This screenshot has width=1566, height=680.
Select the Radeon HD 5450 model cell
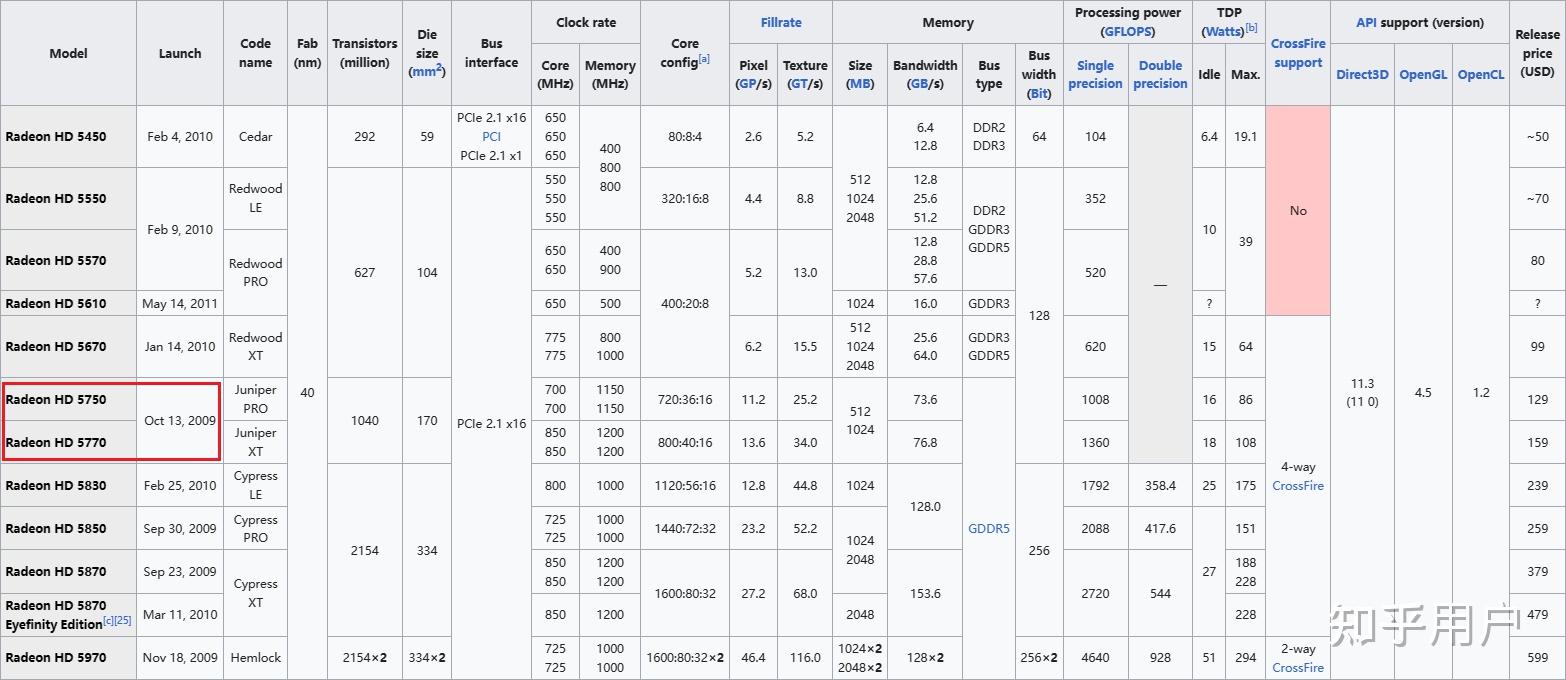pos(68,136)
